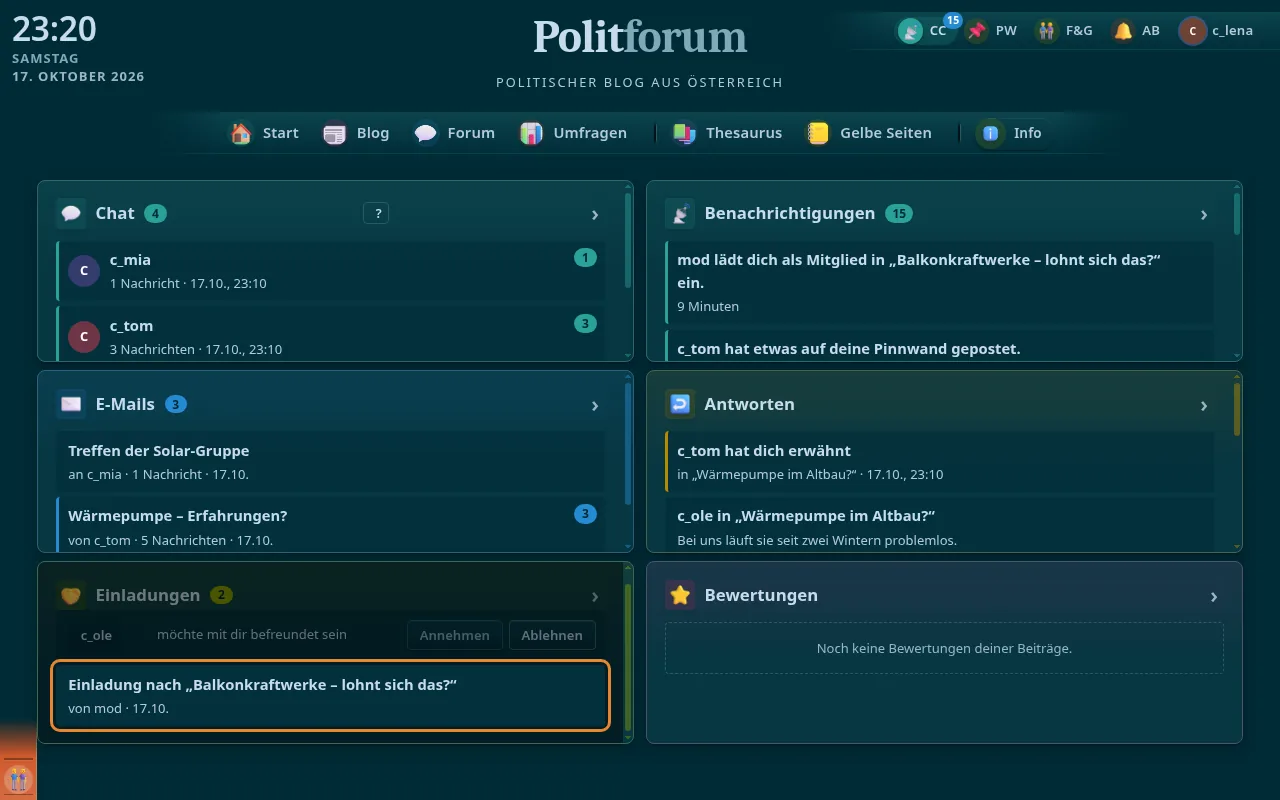Screen dimensions: 1280x800
Task: Click the Forum speech bubble icon
Action: 426,133
